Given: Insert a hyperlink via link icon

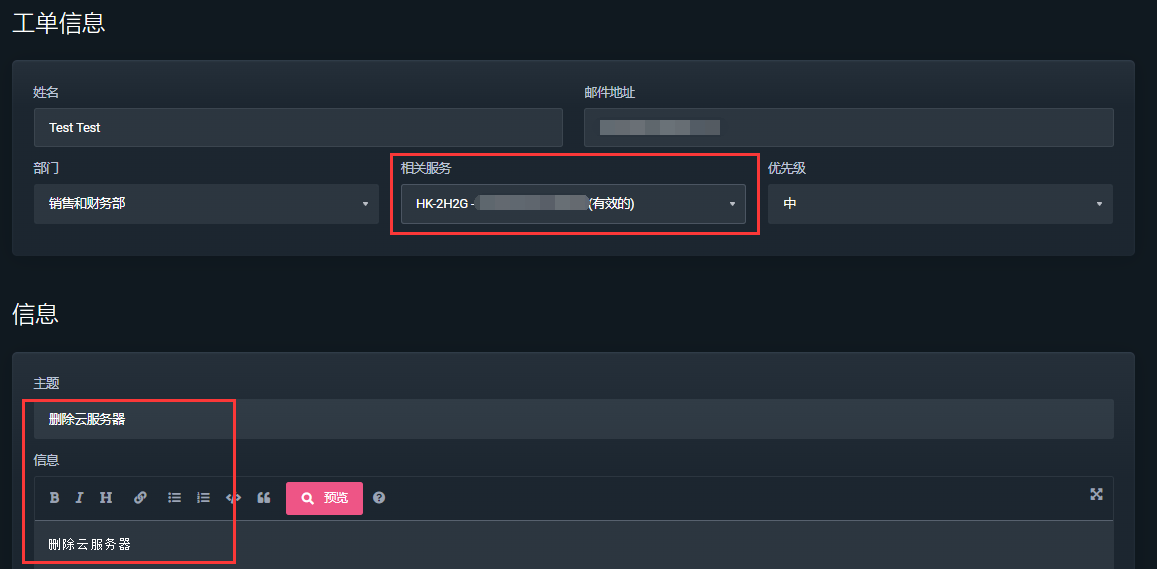Looking at the screenshot, I should pos(141,498).
